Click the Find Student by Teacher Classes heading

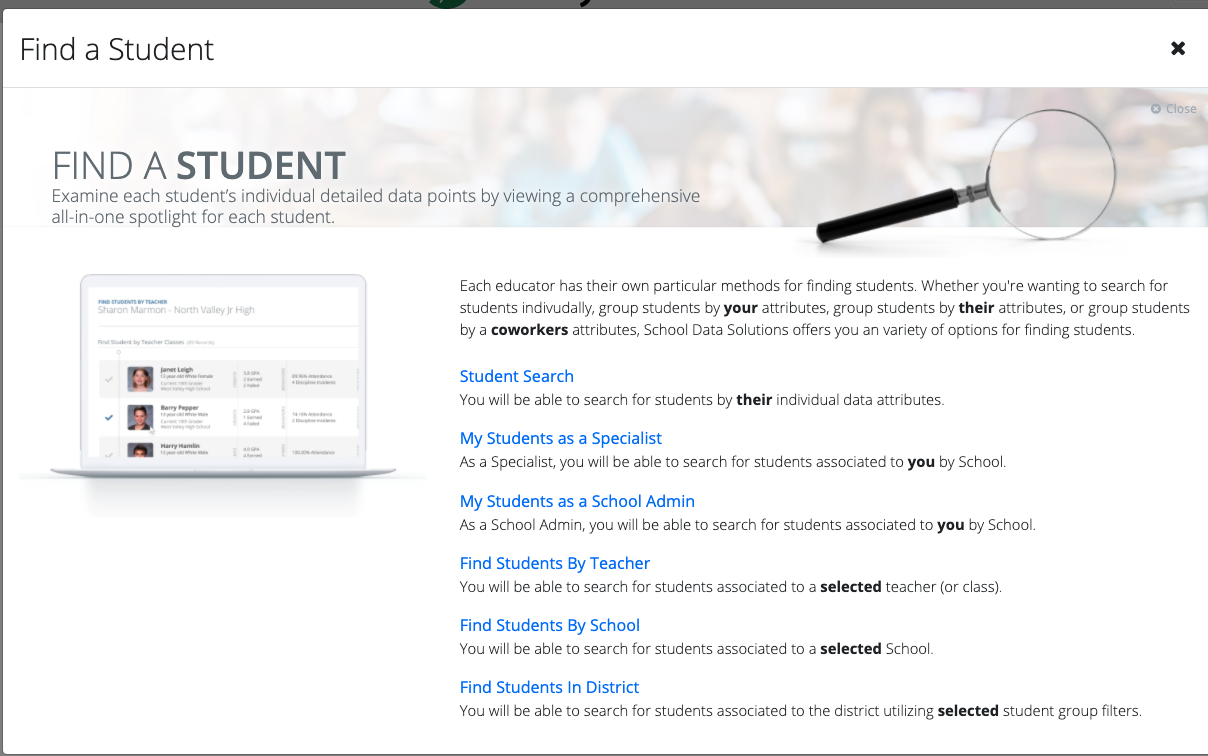[x=141, y=342]
